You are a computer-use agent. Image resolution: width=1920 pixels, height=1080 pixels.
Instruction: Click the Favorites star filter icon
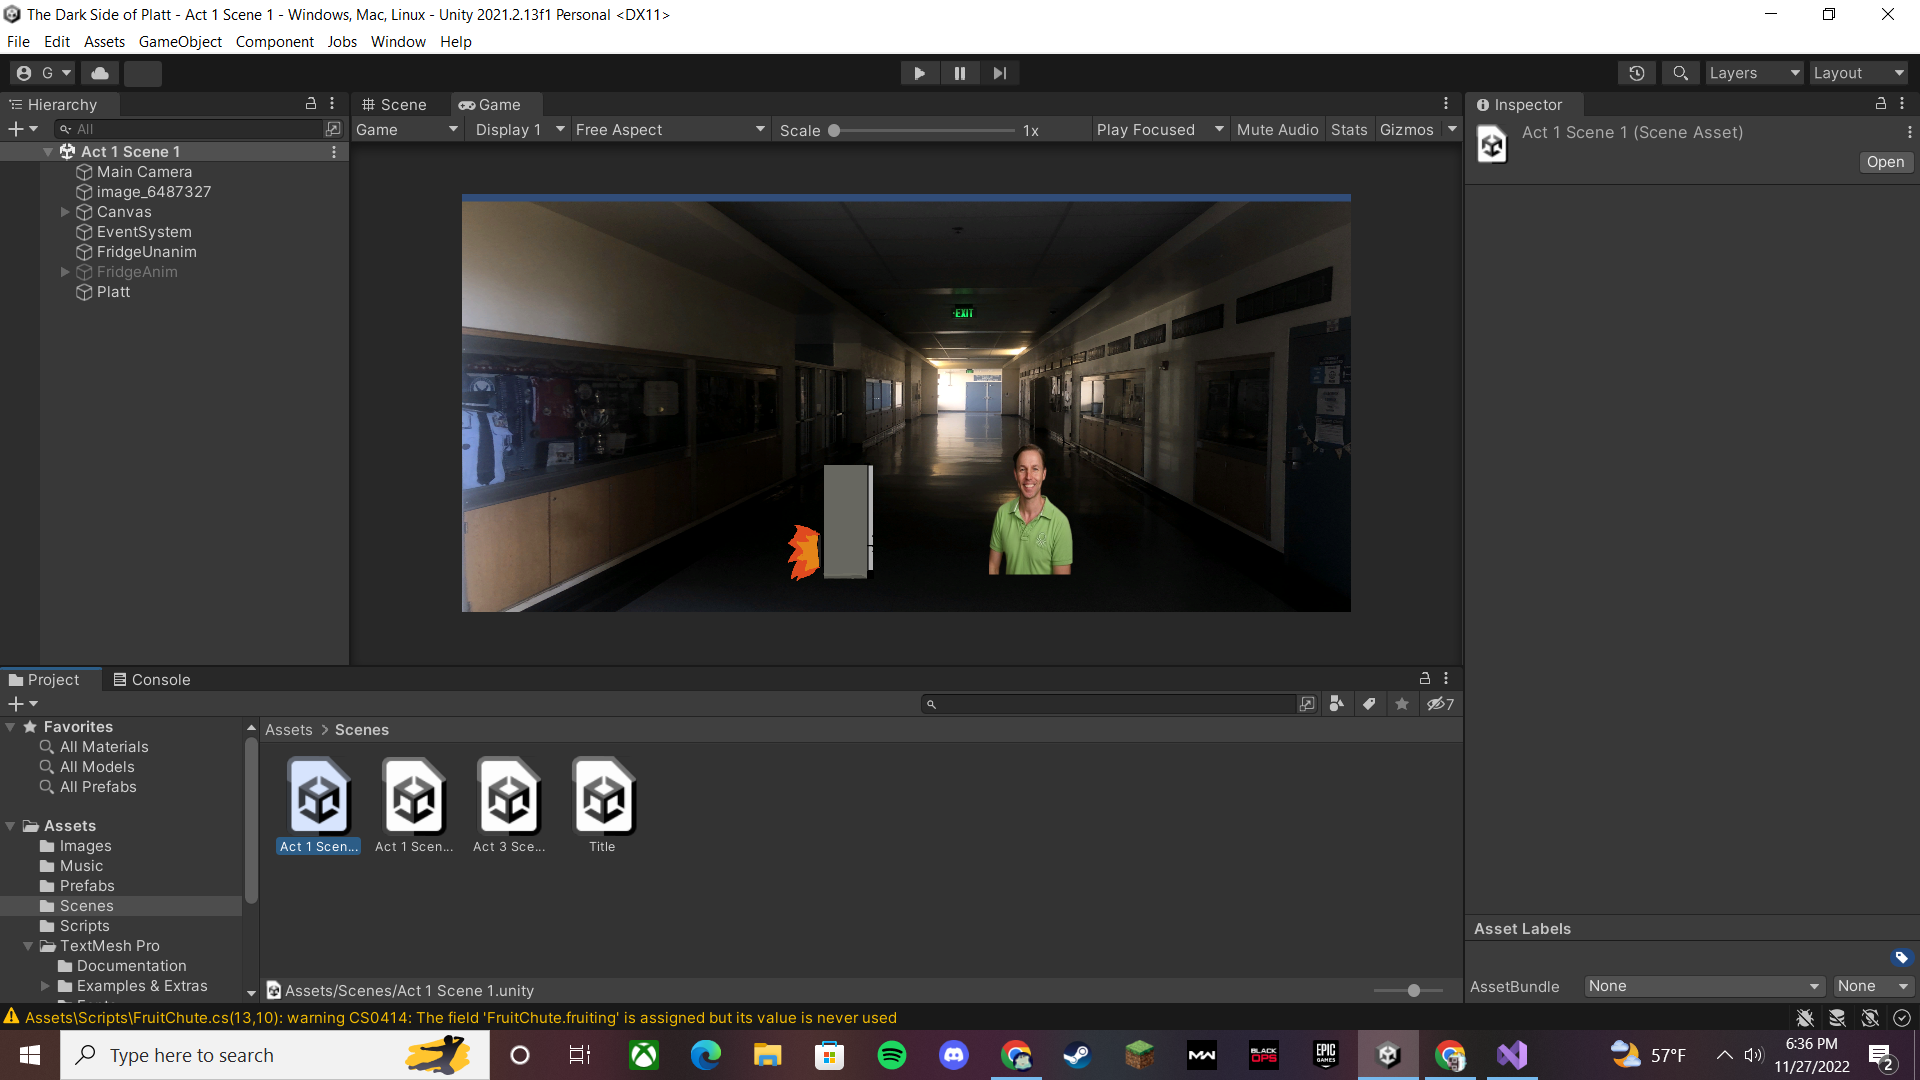tap(1402, 704)
